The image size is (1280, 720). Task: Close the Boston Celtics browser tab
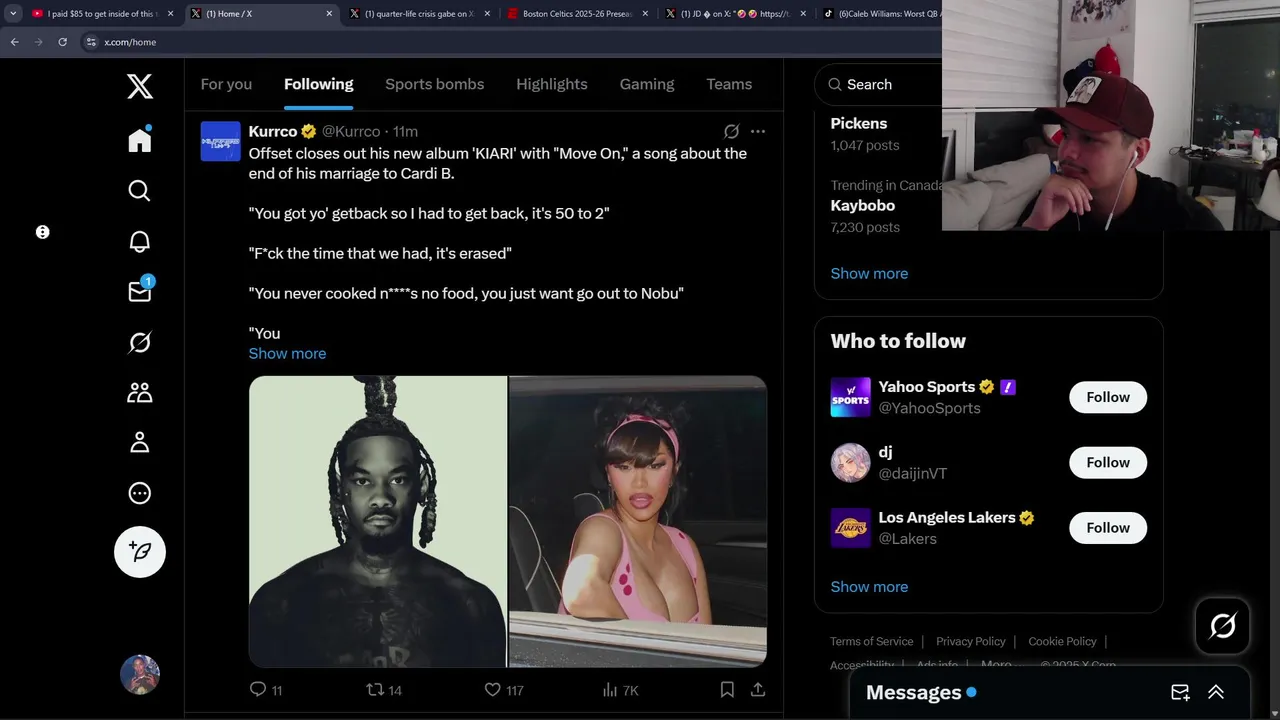[x=645, y=14]
